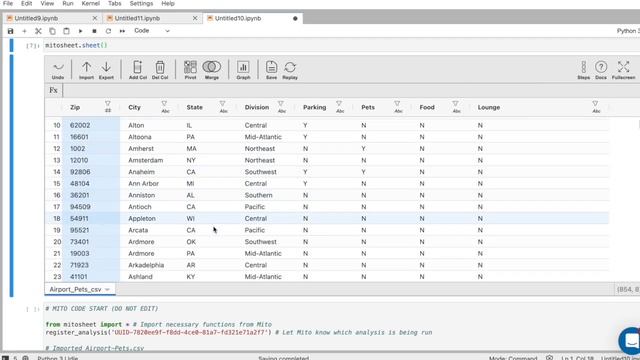This screenshot has height=360, width=640.
Task: Save the notebook with the disk icon
Action: 11,31
